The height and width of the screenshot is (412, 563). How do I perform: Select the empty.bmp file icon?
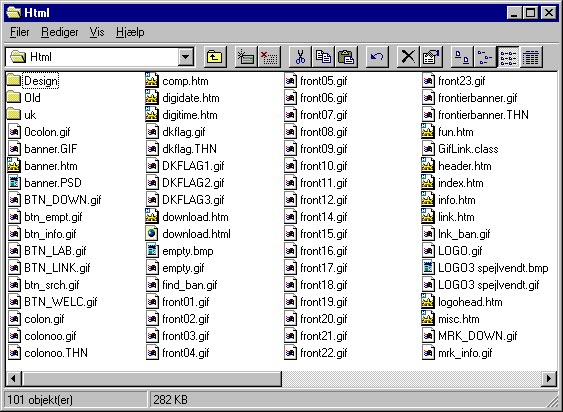[x=152, y=251]
